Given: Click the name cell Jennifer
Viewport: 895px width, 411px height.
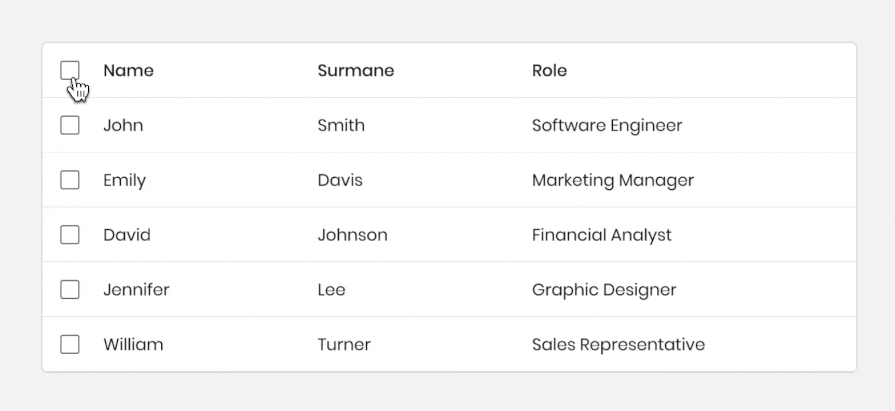Looking at the screenshot, I should [x=136, y=290].
